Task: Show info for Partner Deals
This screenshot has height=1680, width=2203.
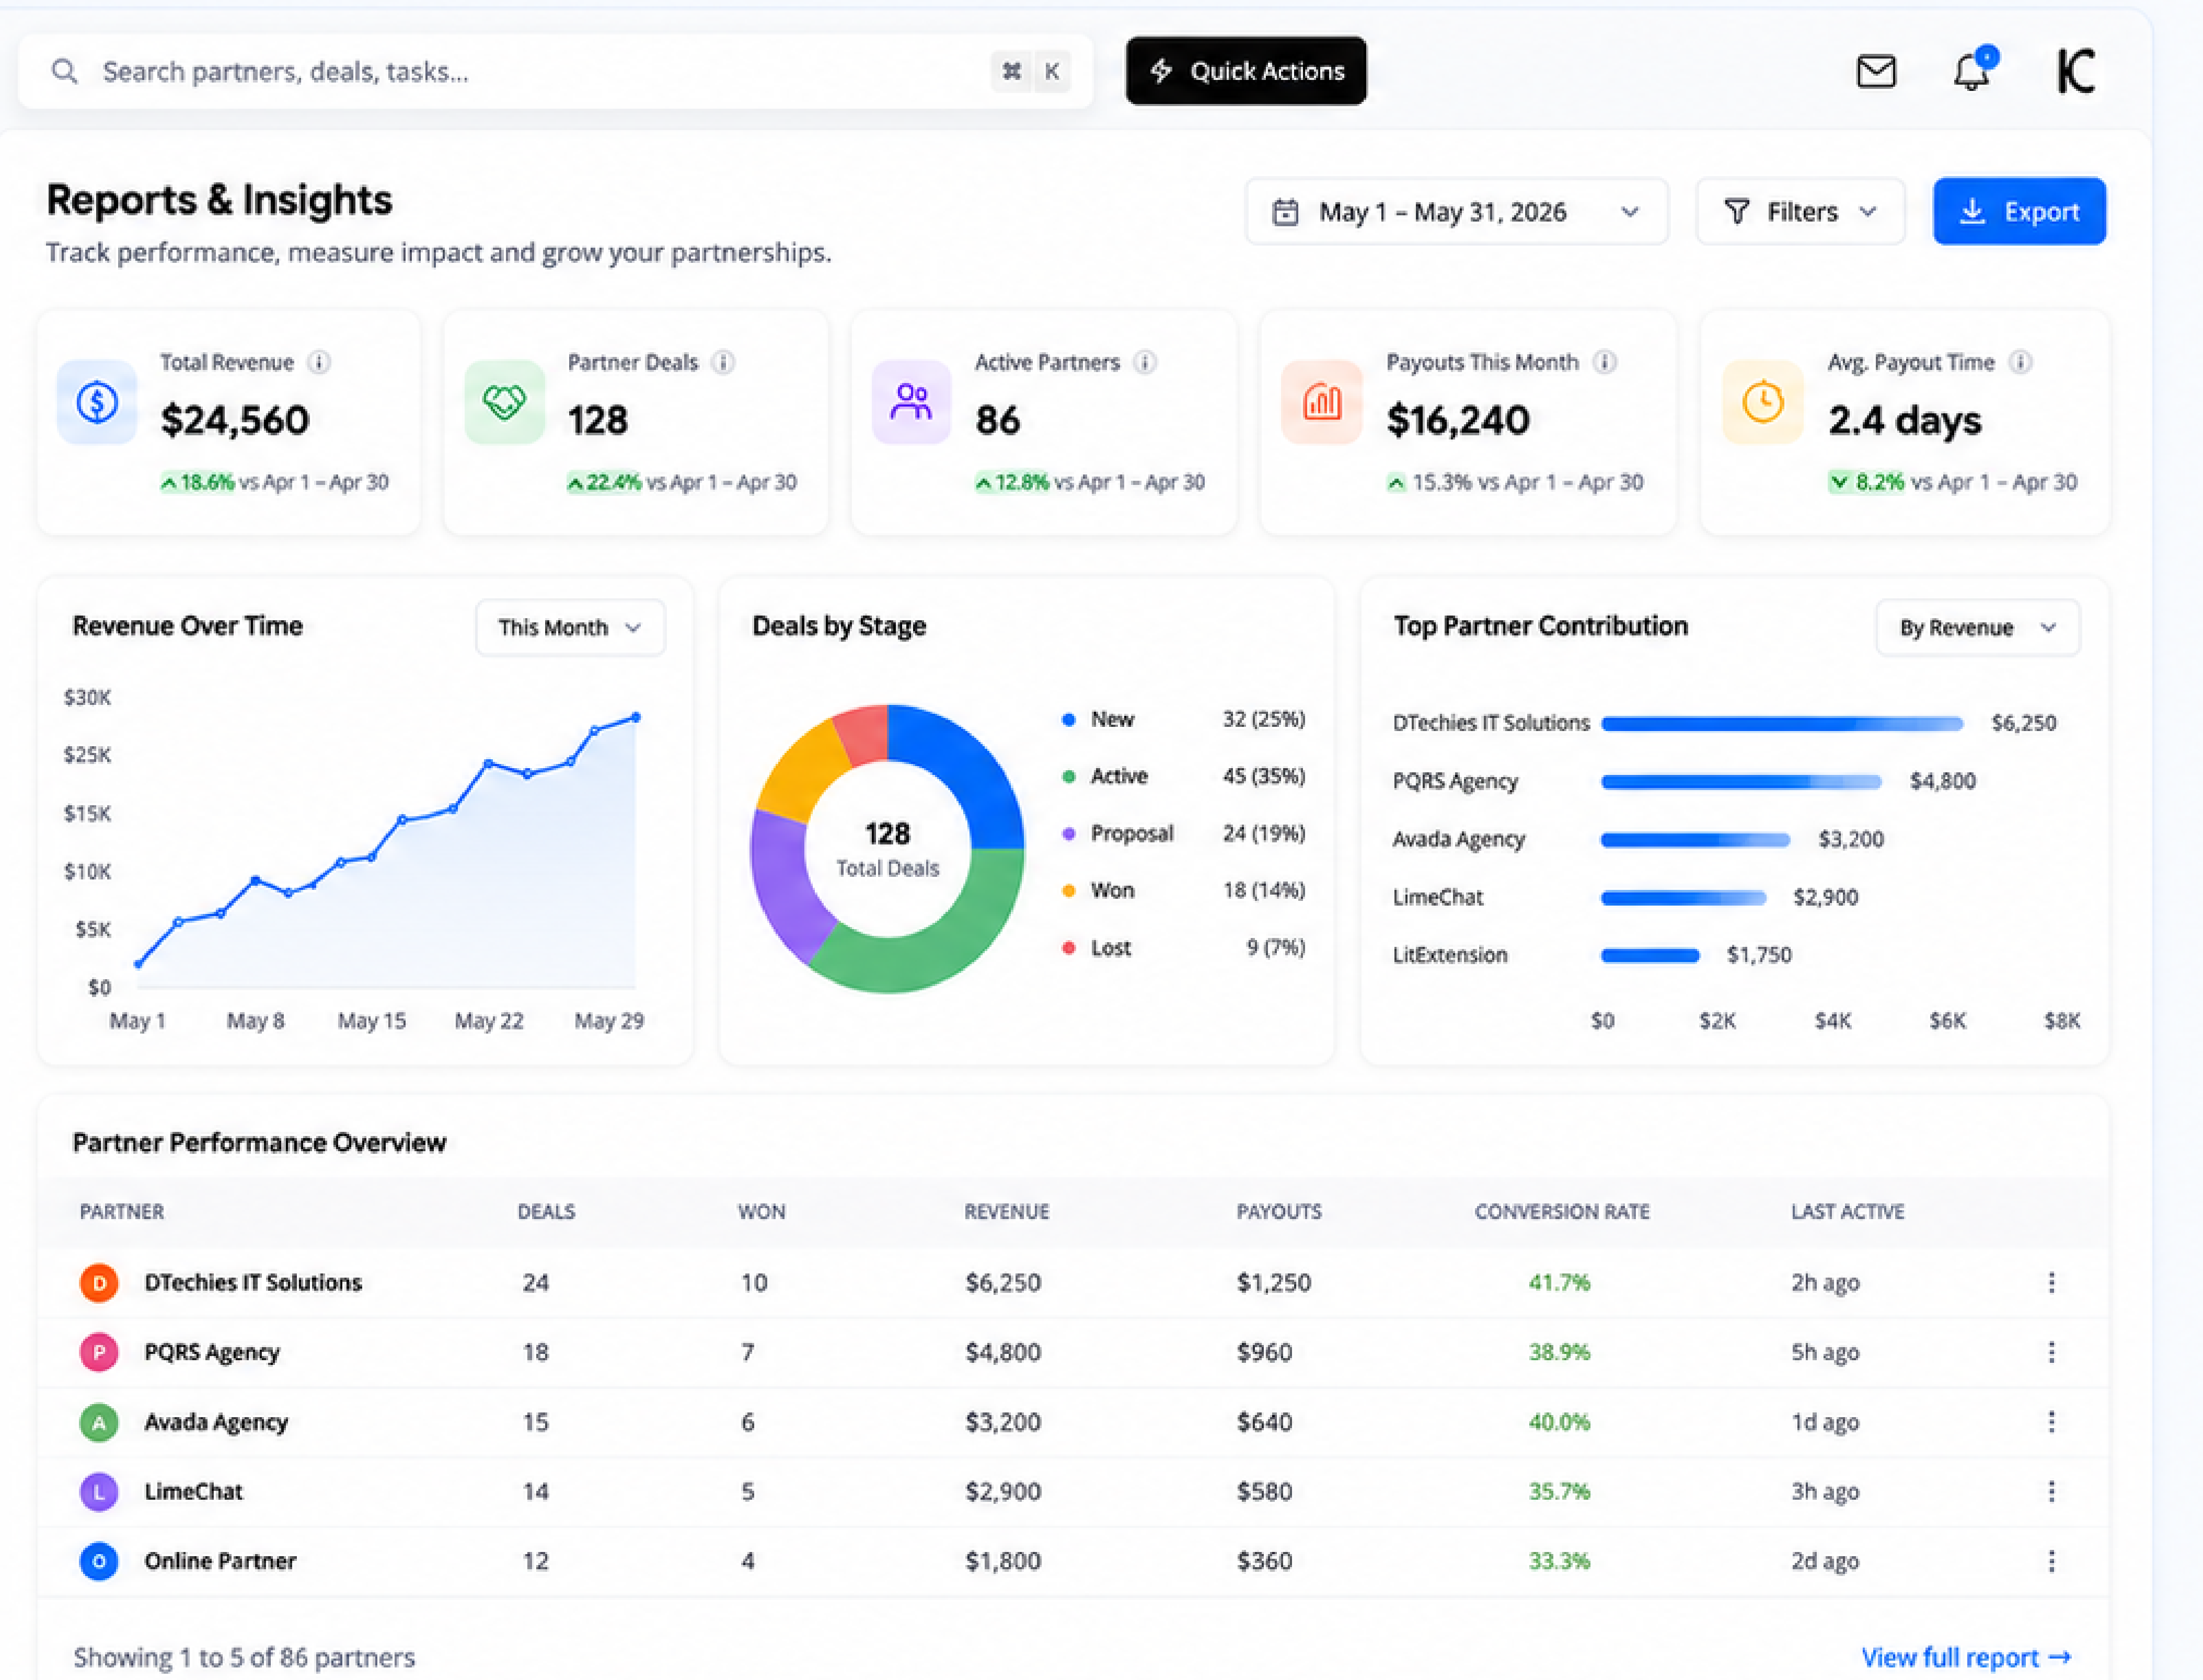Action: (x=723, y=362)
